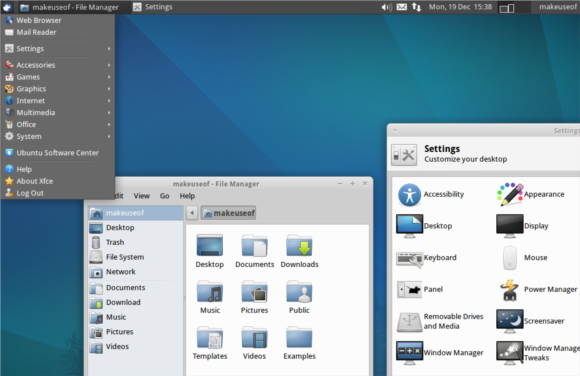Click the makeuseof user menu in panel
The image size is (580, 376).
tap(557, 7)
